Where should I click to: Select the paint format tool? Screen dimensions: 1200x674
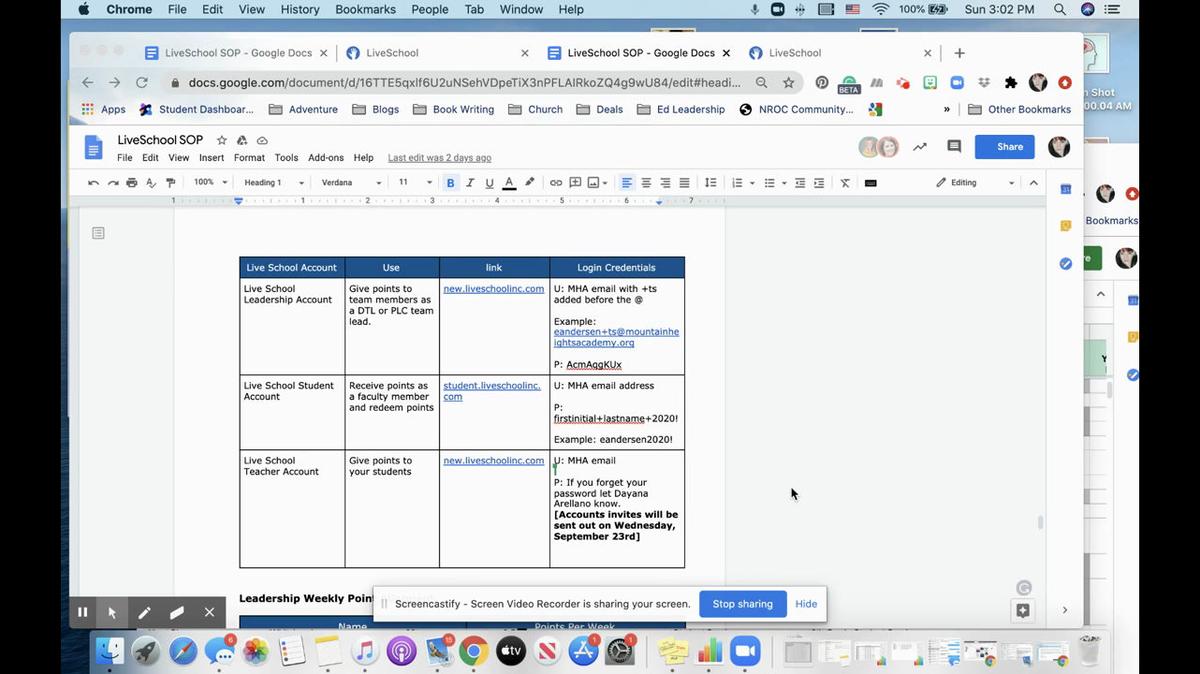click(170, 183)
